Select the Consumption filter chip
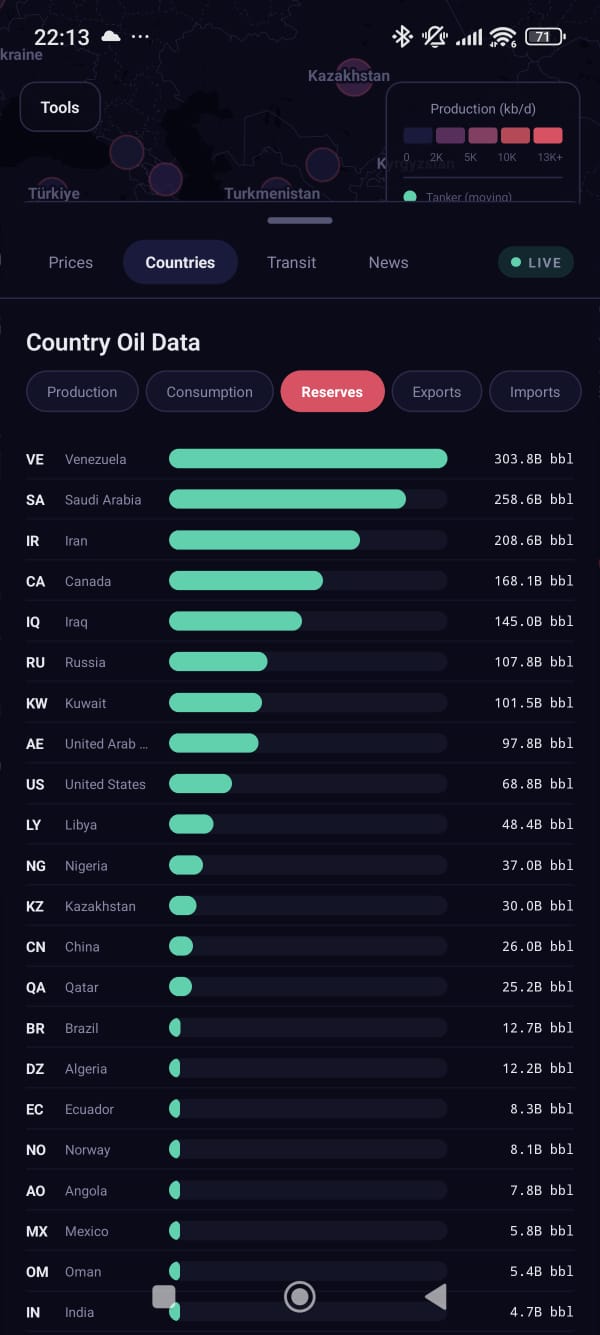Image resolution: width=600 pixels, height=1335 pixels. pos(209,392)
